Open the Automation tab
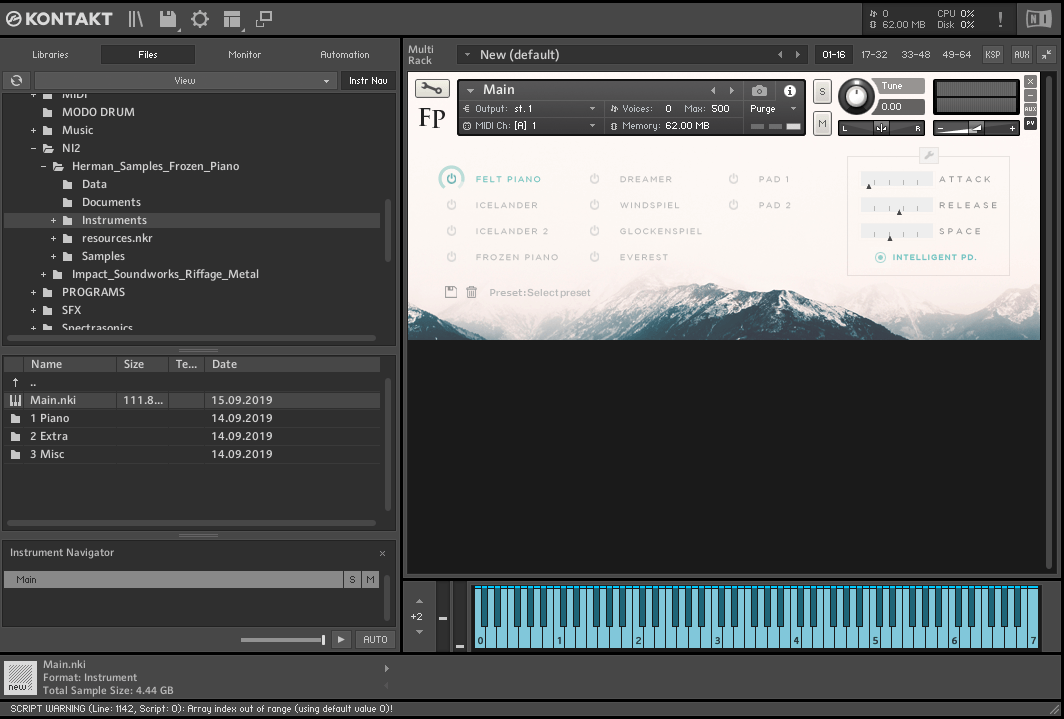 pos(345,54)
